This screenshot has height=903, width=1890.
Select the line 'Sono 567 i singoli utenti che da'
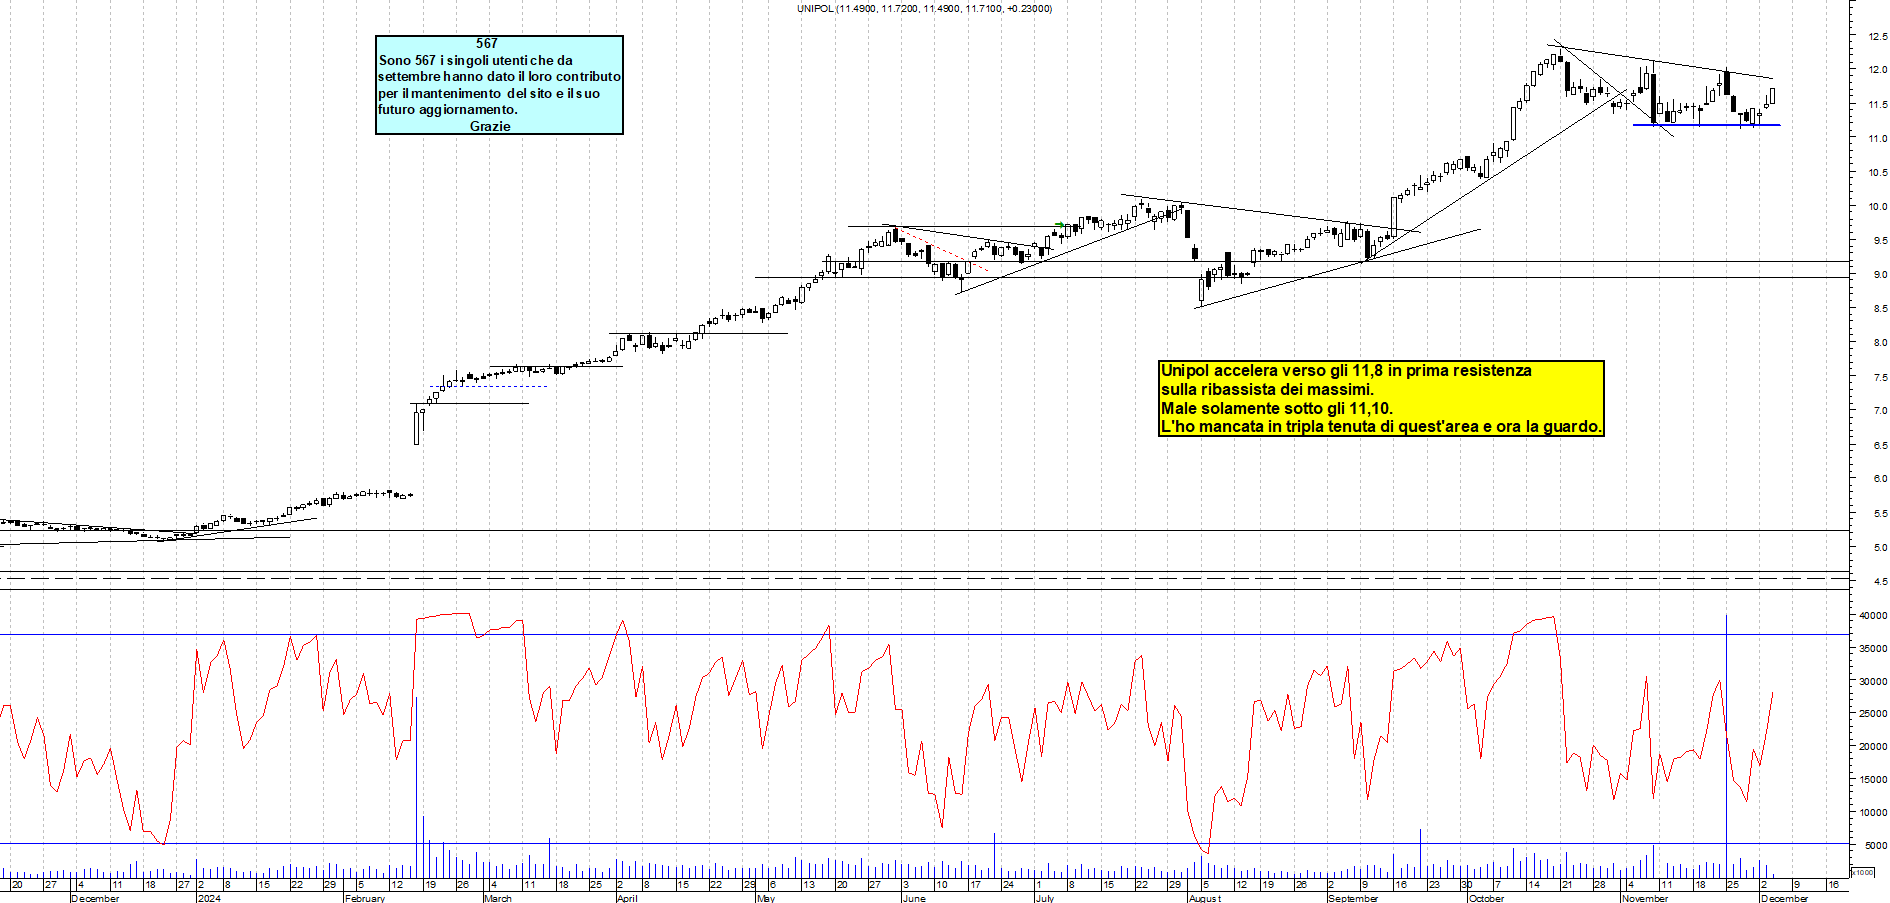[x=476, y=60]
